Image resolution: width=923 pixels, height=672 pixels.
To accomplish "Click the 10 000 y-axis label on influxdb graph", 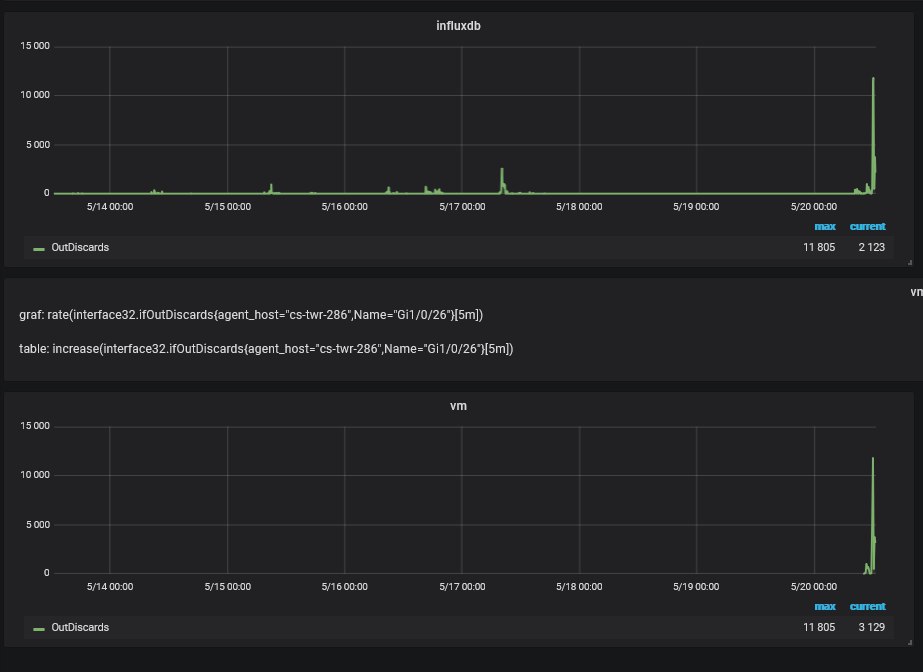I will [35, 95].
